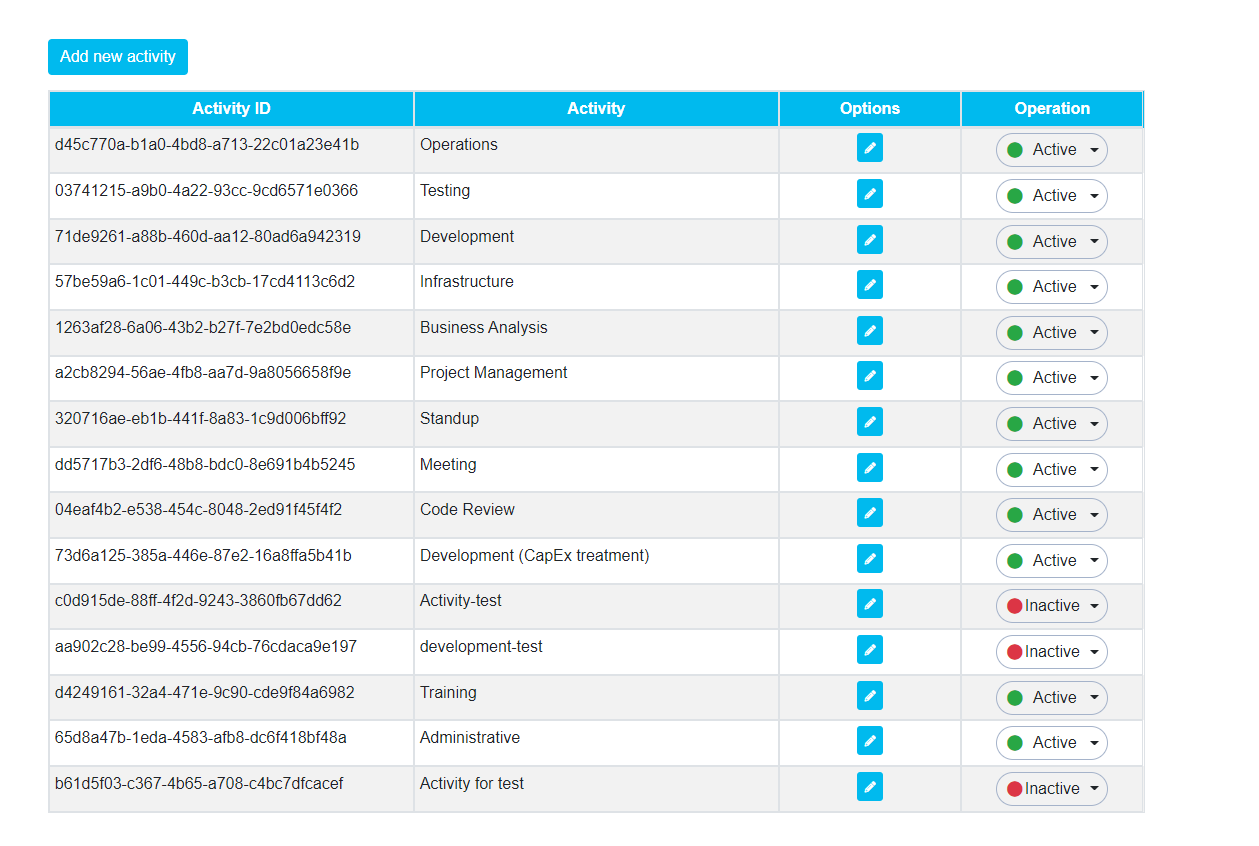Edit the Testing activity
The height and width of the screenshot is (846, 1259).
(x=870, y=194)
